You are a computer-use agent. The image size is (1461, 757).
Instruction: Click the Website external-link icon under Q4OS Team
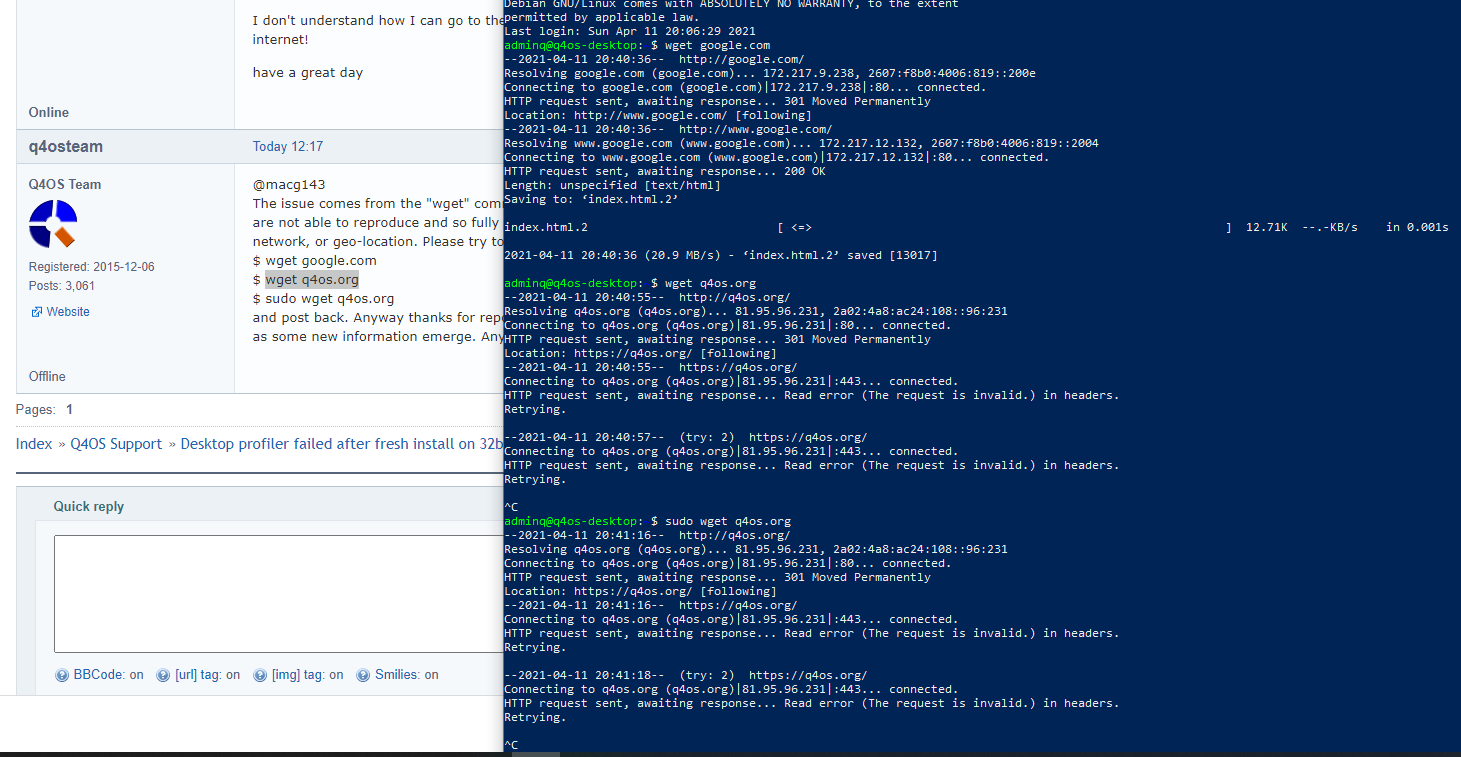click(37, 312)
